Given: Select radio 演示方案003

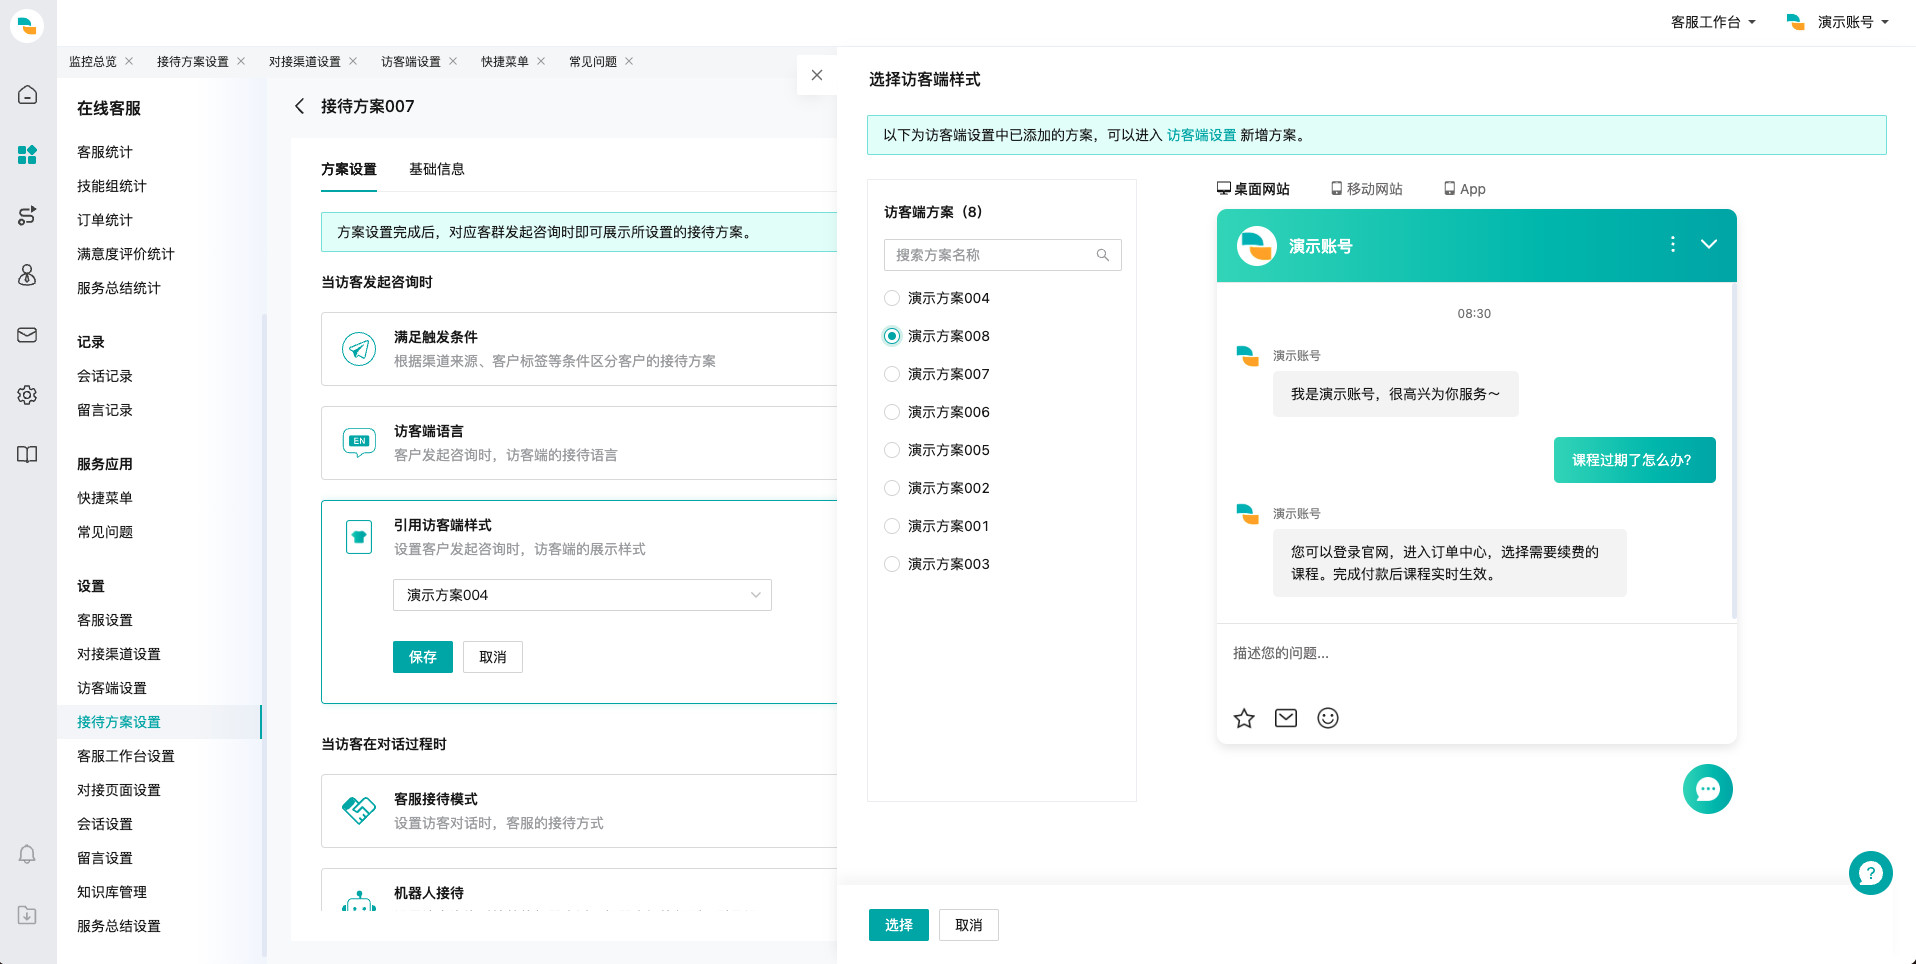Looking at the screenshot, I should point(892,564).
